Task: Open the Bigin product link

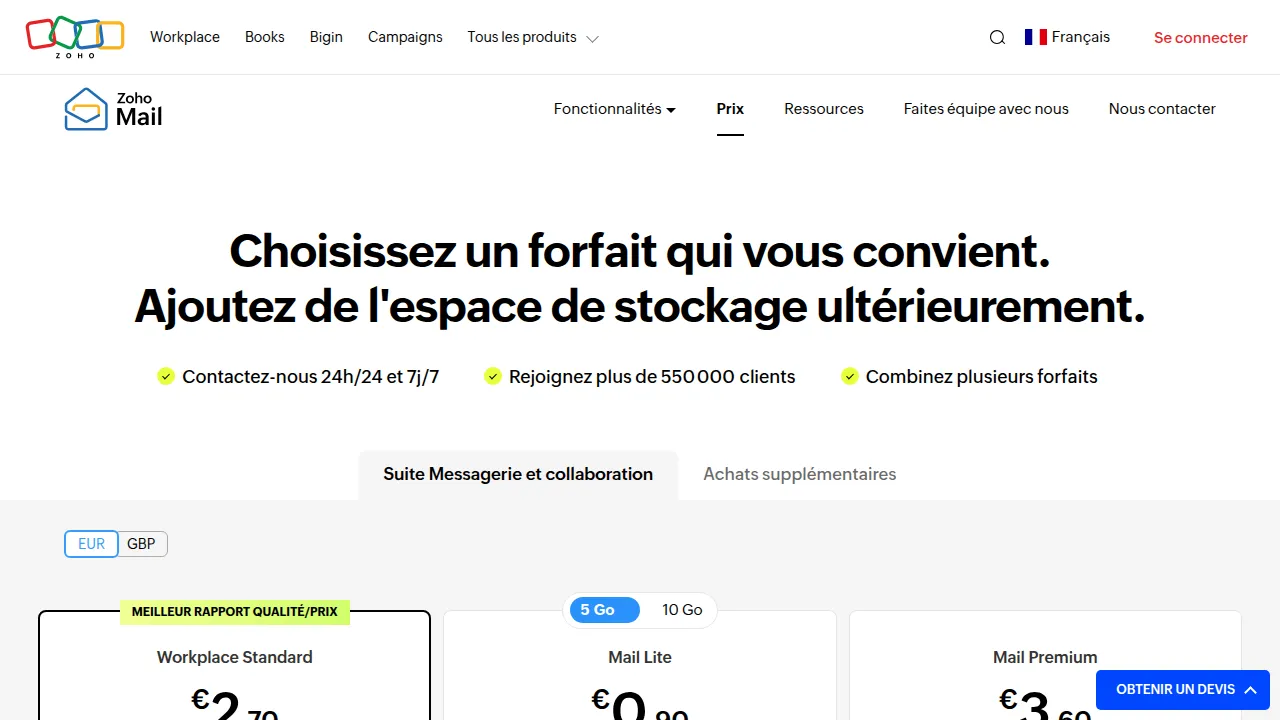Action: 326,37
